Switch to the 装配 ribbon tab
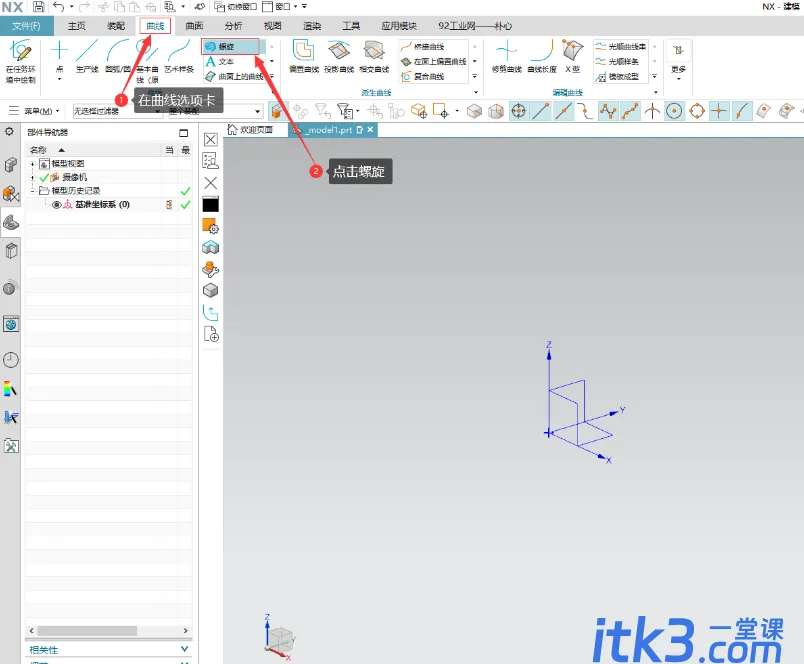804x664 pixels. (x=116, y=26)
